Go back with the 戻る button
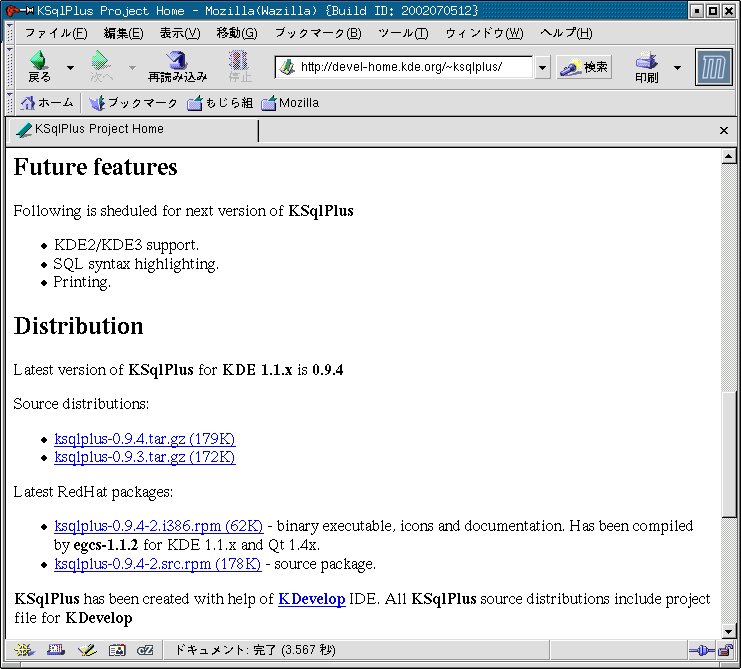 (x=39, y=67)
